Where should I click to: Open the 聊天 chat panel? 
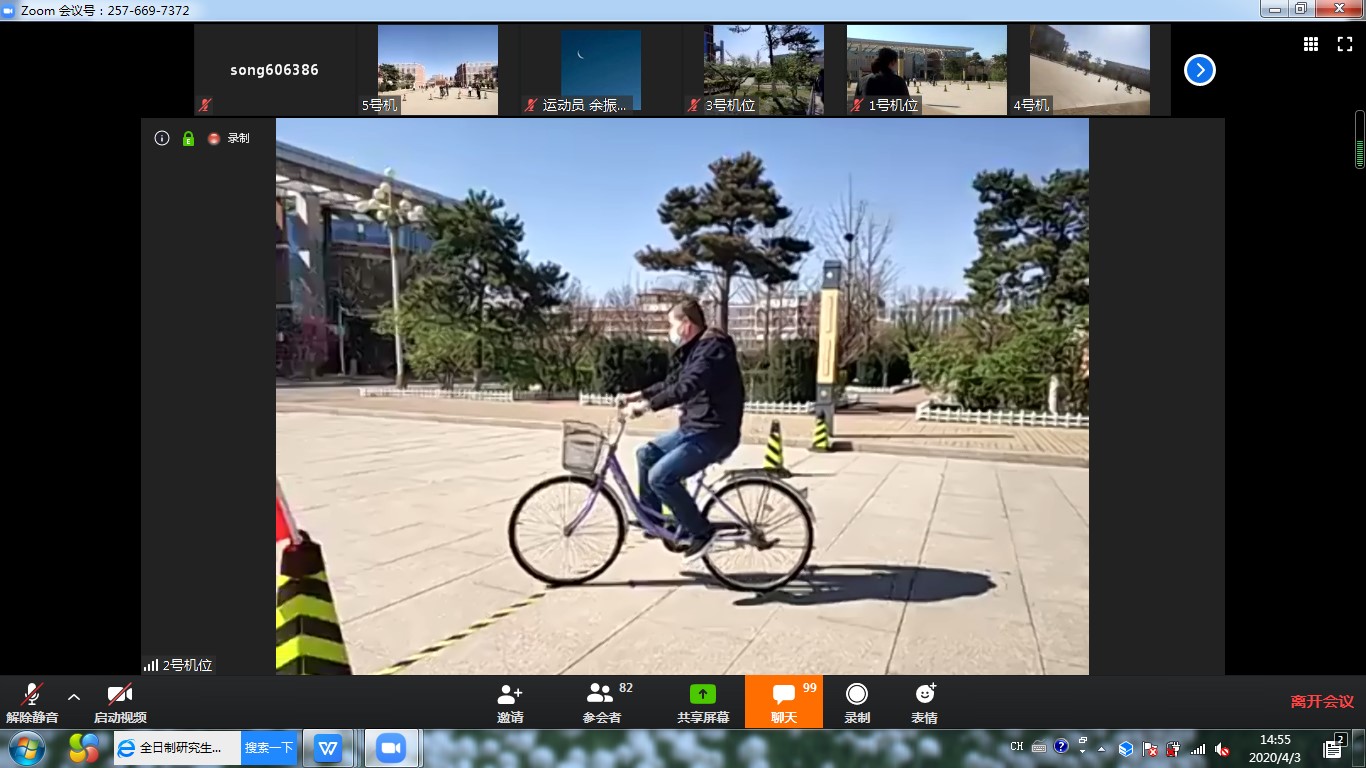point(783,695)
